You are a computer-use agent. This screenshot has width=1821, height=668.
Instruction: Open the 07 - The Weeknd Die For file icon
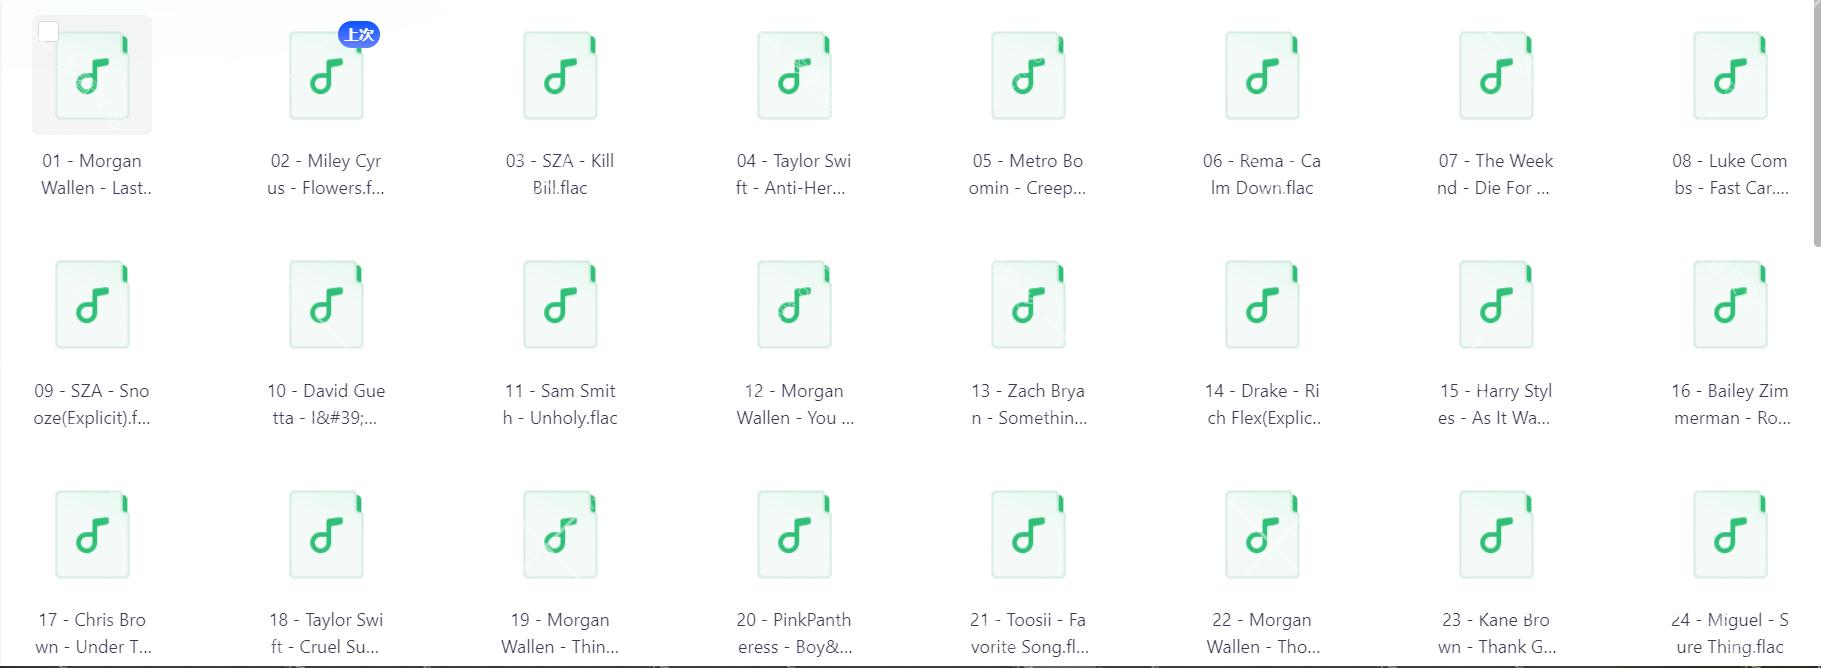click(x=1496, y=76)
